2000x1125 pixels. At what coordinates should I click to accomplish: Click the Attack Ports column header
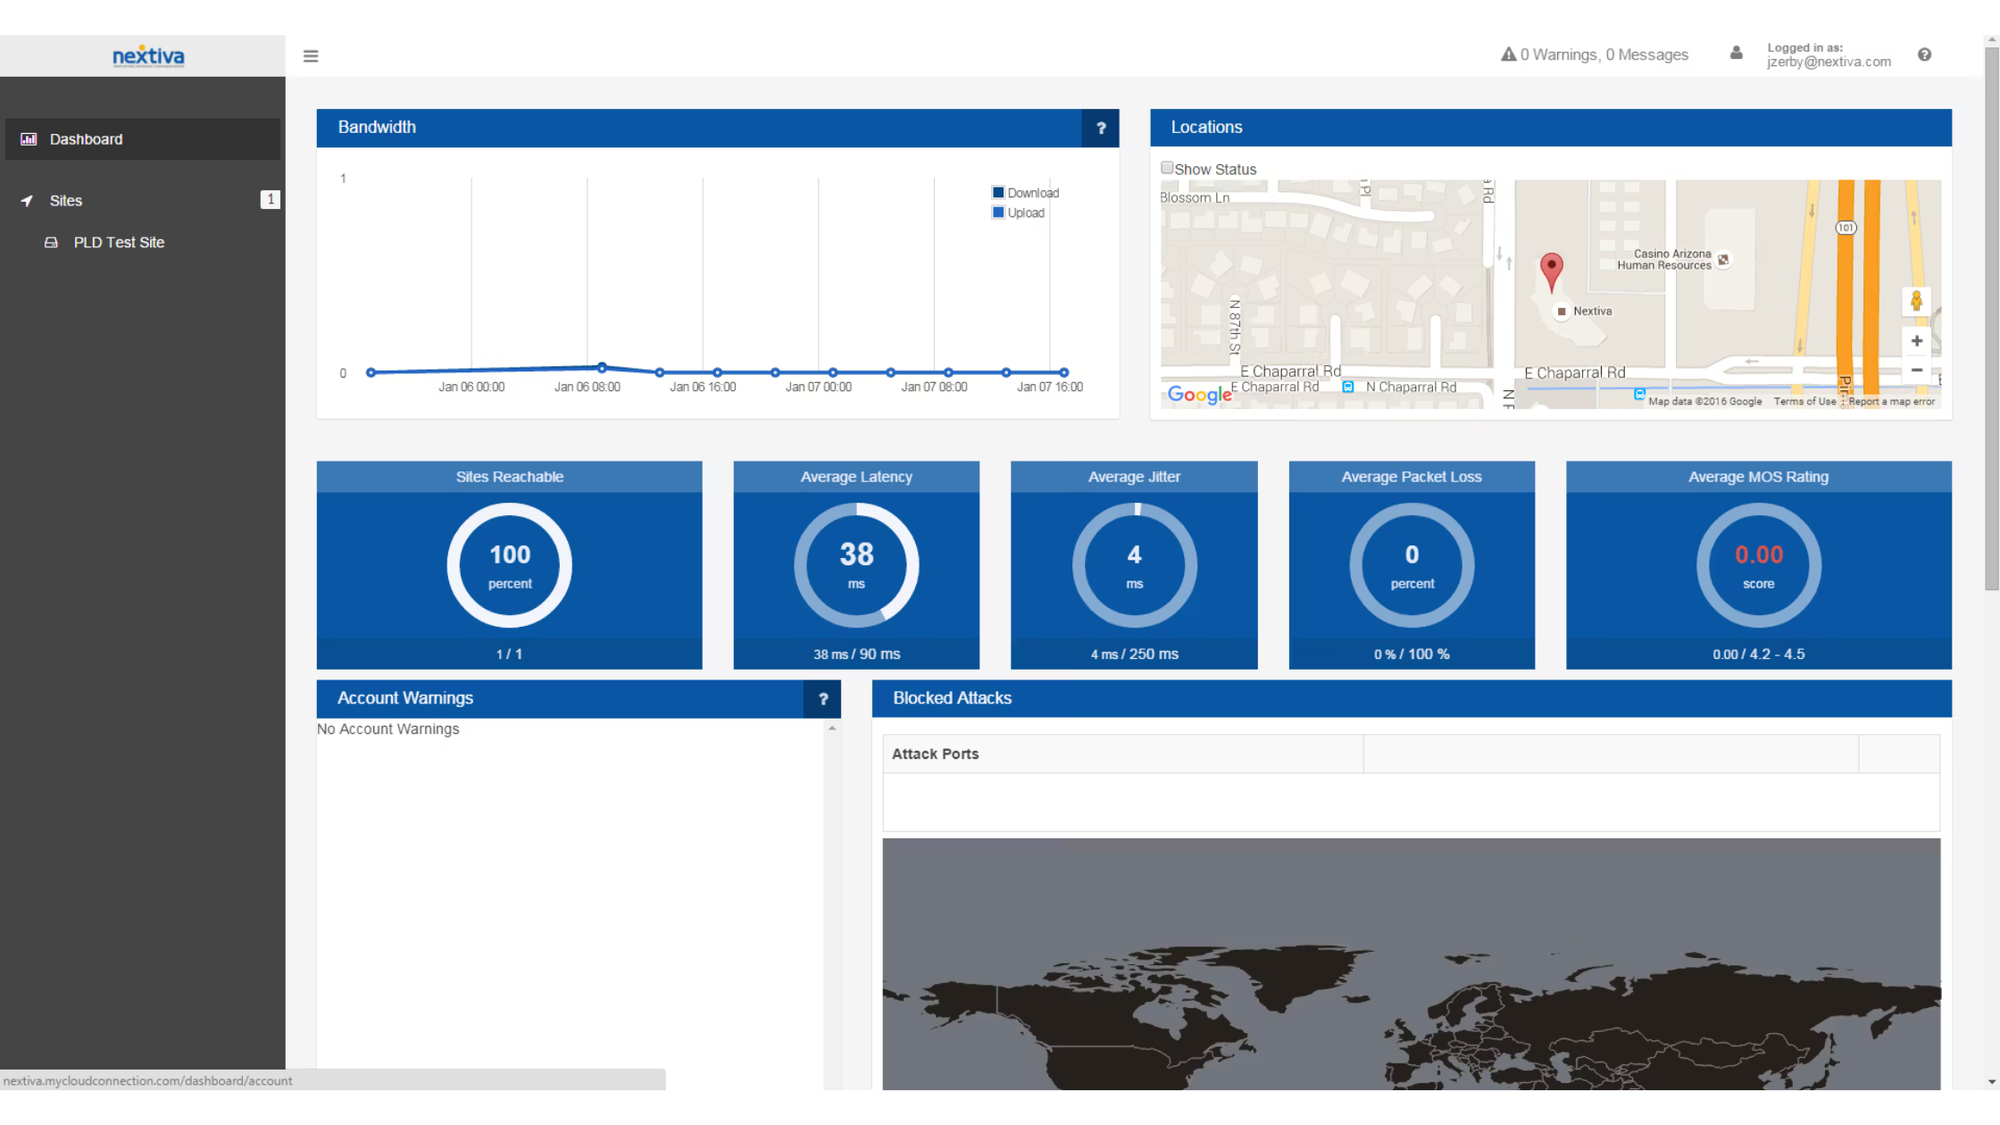click(1122, 754)
